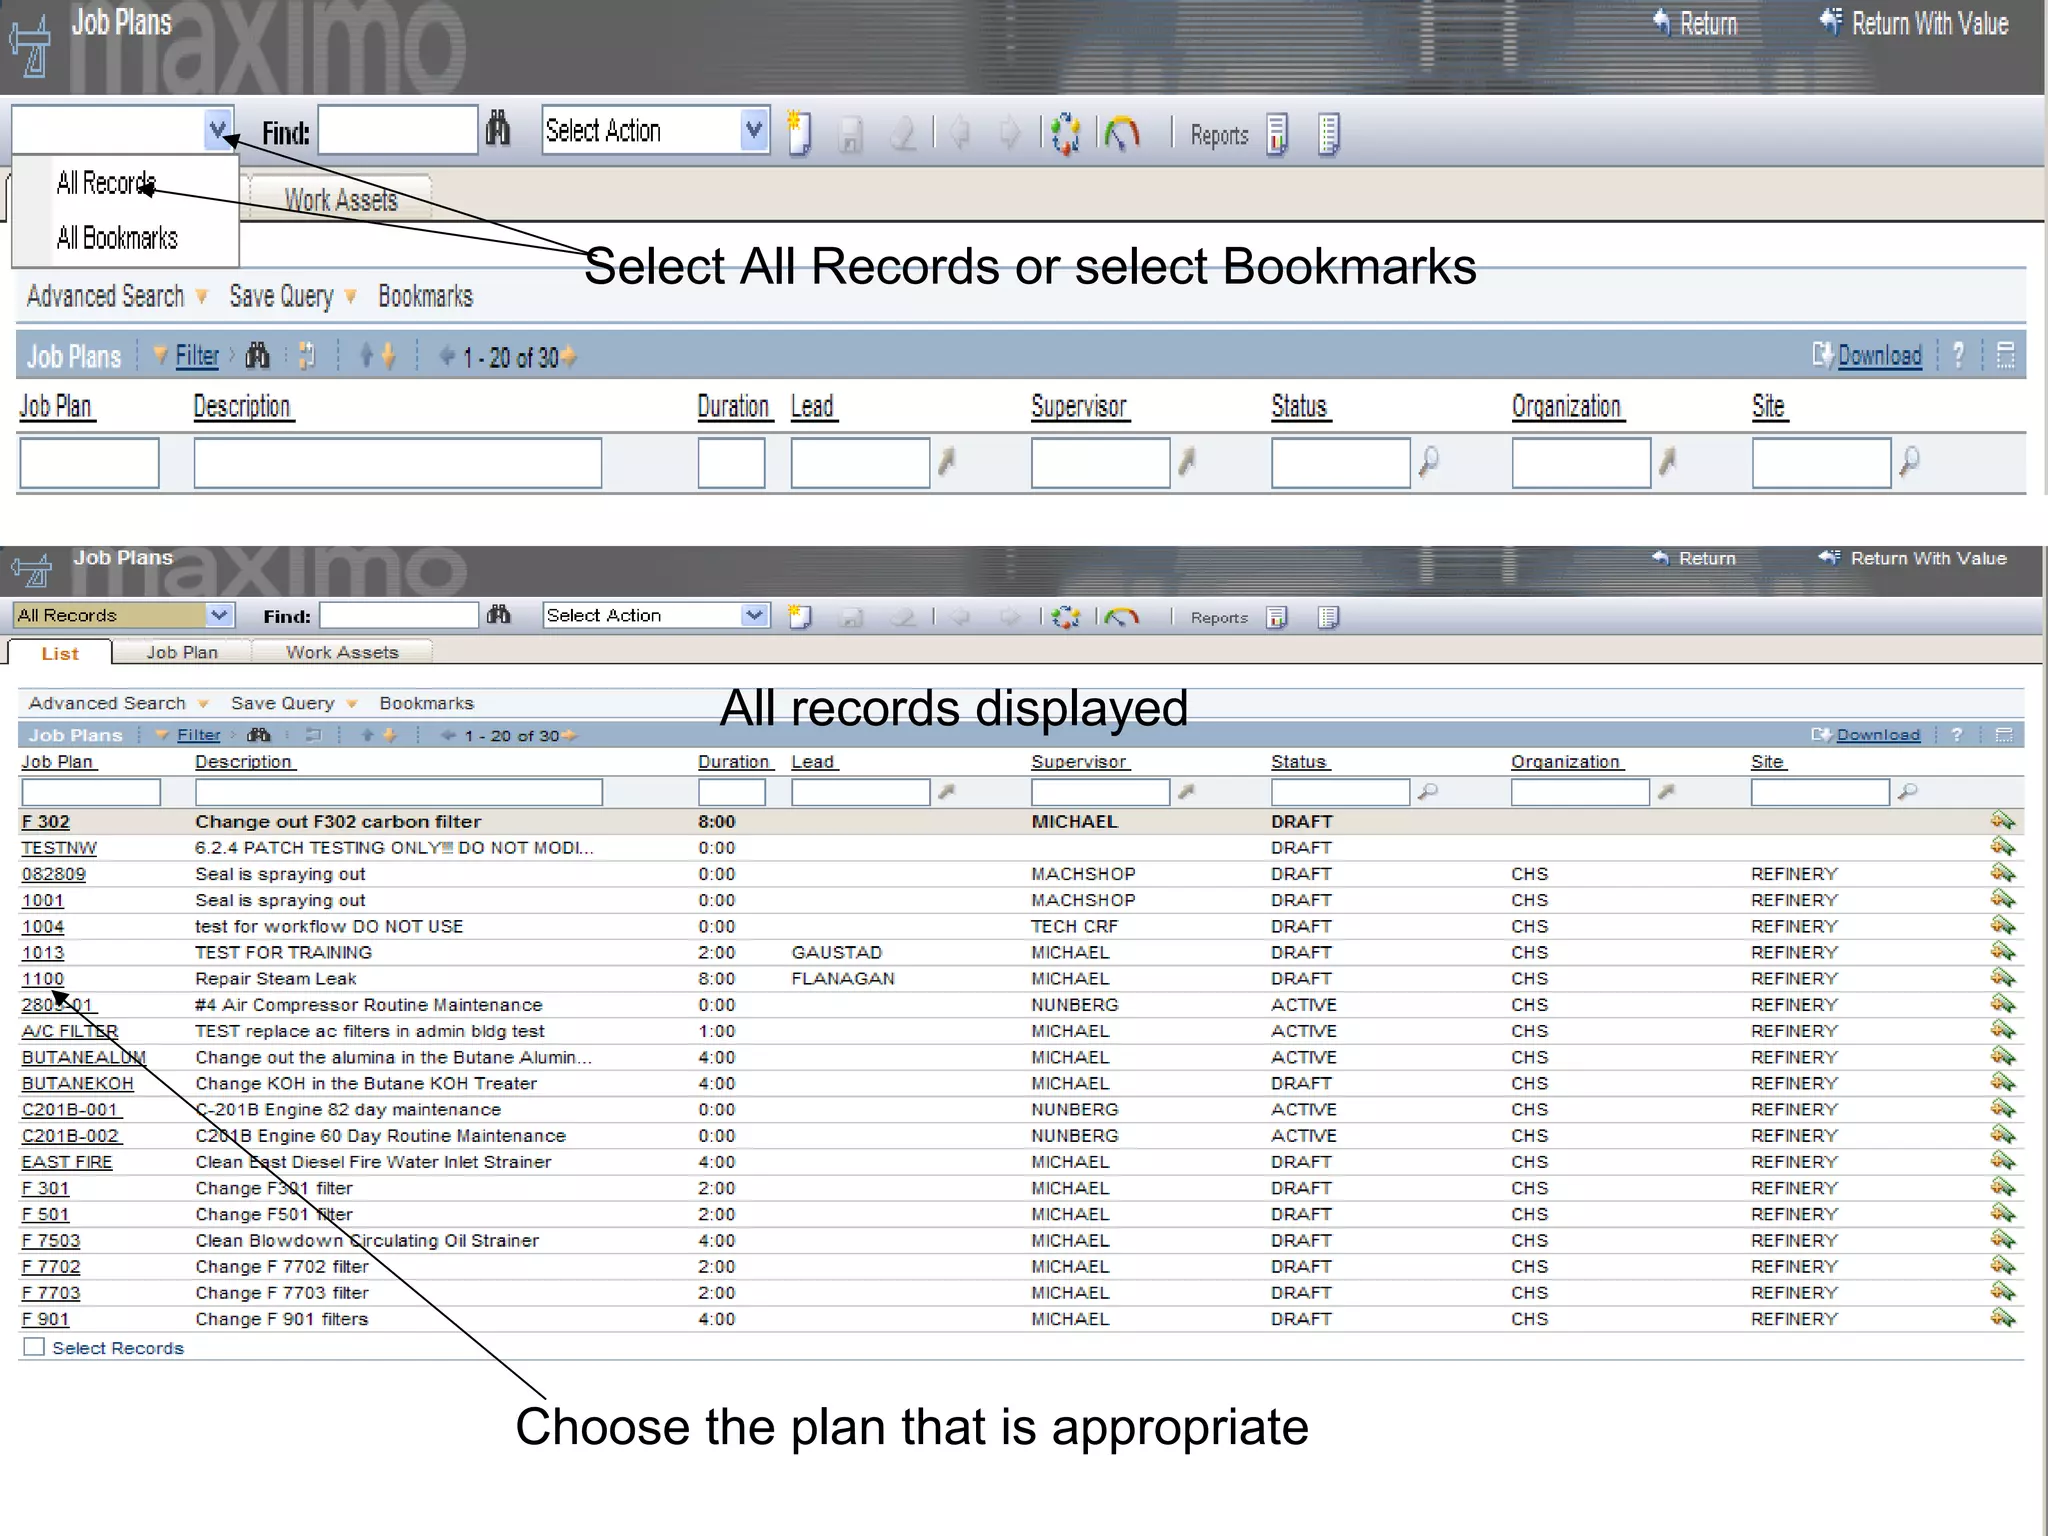Image resolution: width=2048 pixels, height=1536 pixels.
Task: Click 'Clean Blowdown Circulating Oil Strainer' description
Action: (367, 1241)
